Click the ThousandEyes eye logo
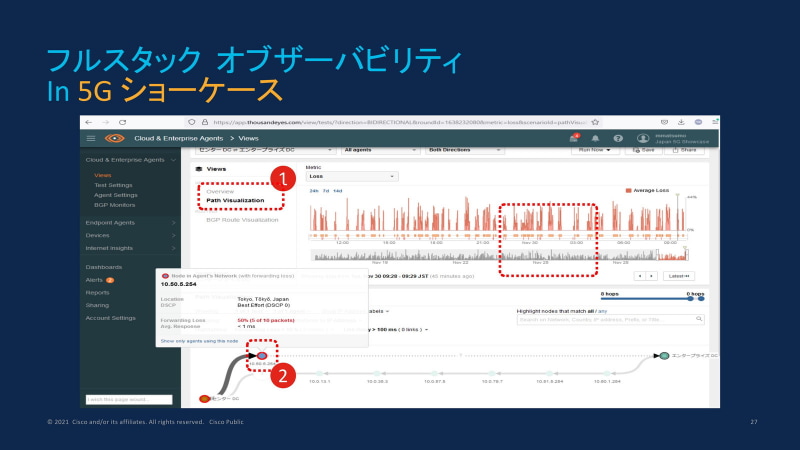 click(115, 138)
